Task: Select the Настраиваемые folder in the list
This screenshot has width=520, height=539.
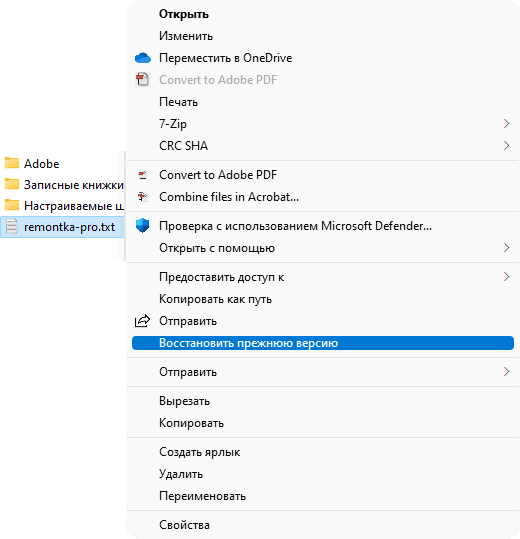Action: point(63,206)
